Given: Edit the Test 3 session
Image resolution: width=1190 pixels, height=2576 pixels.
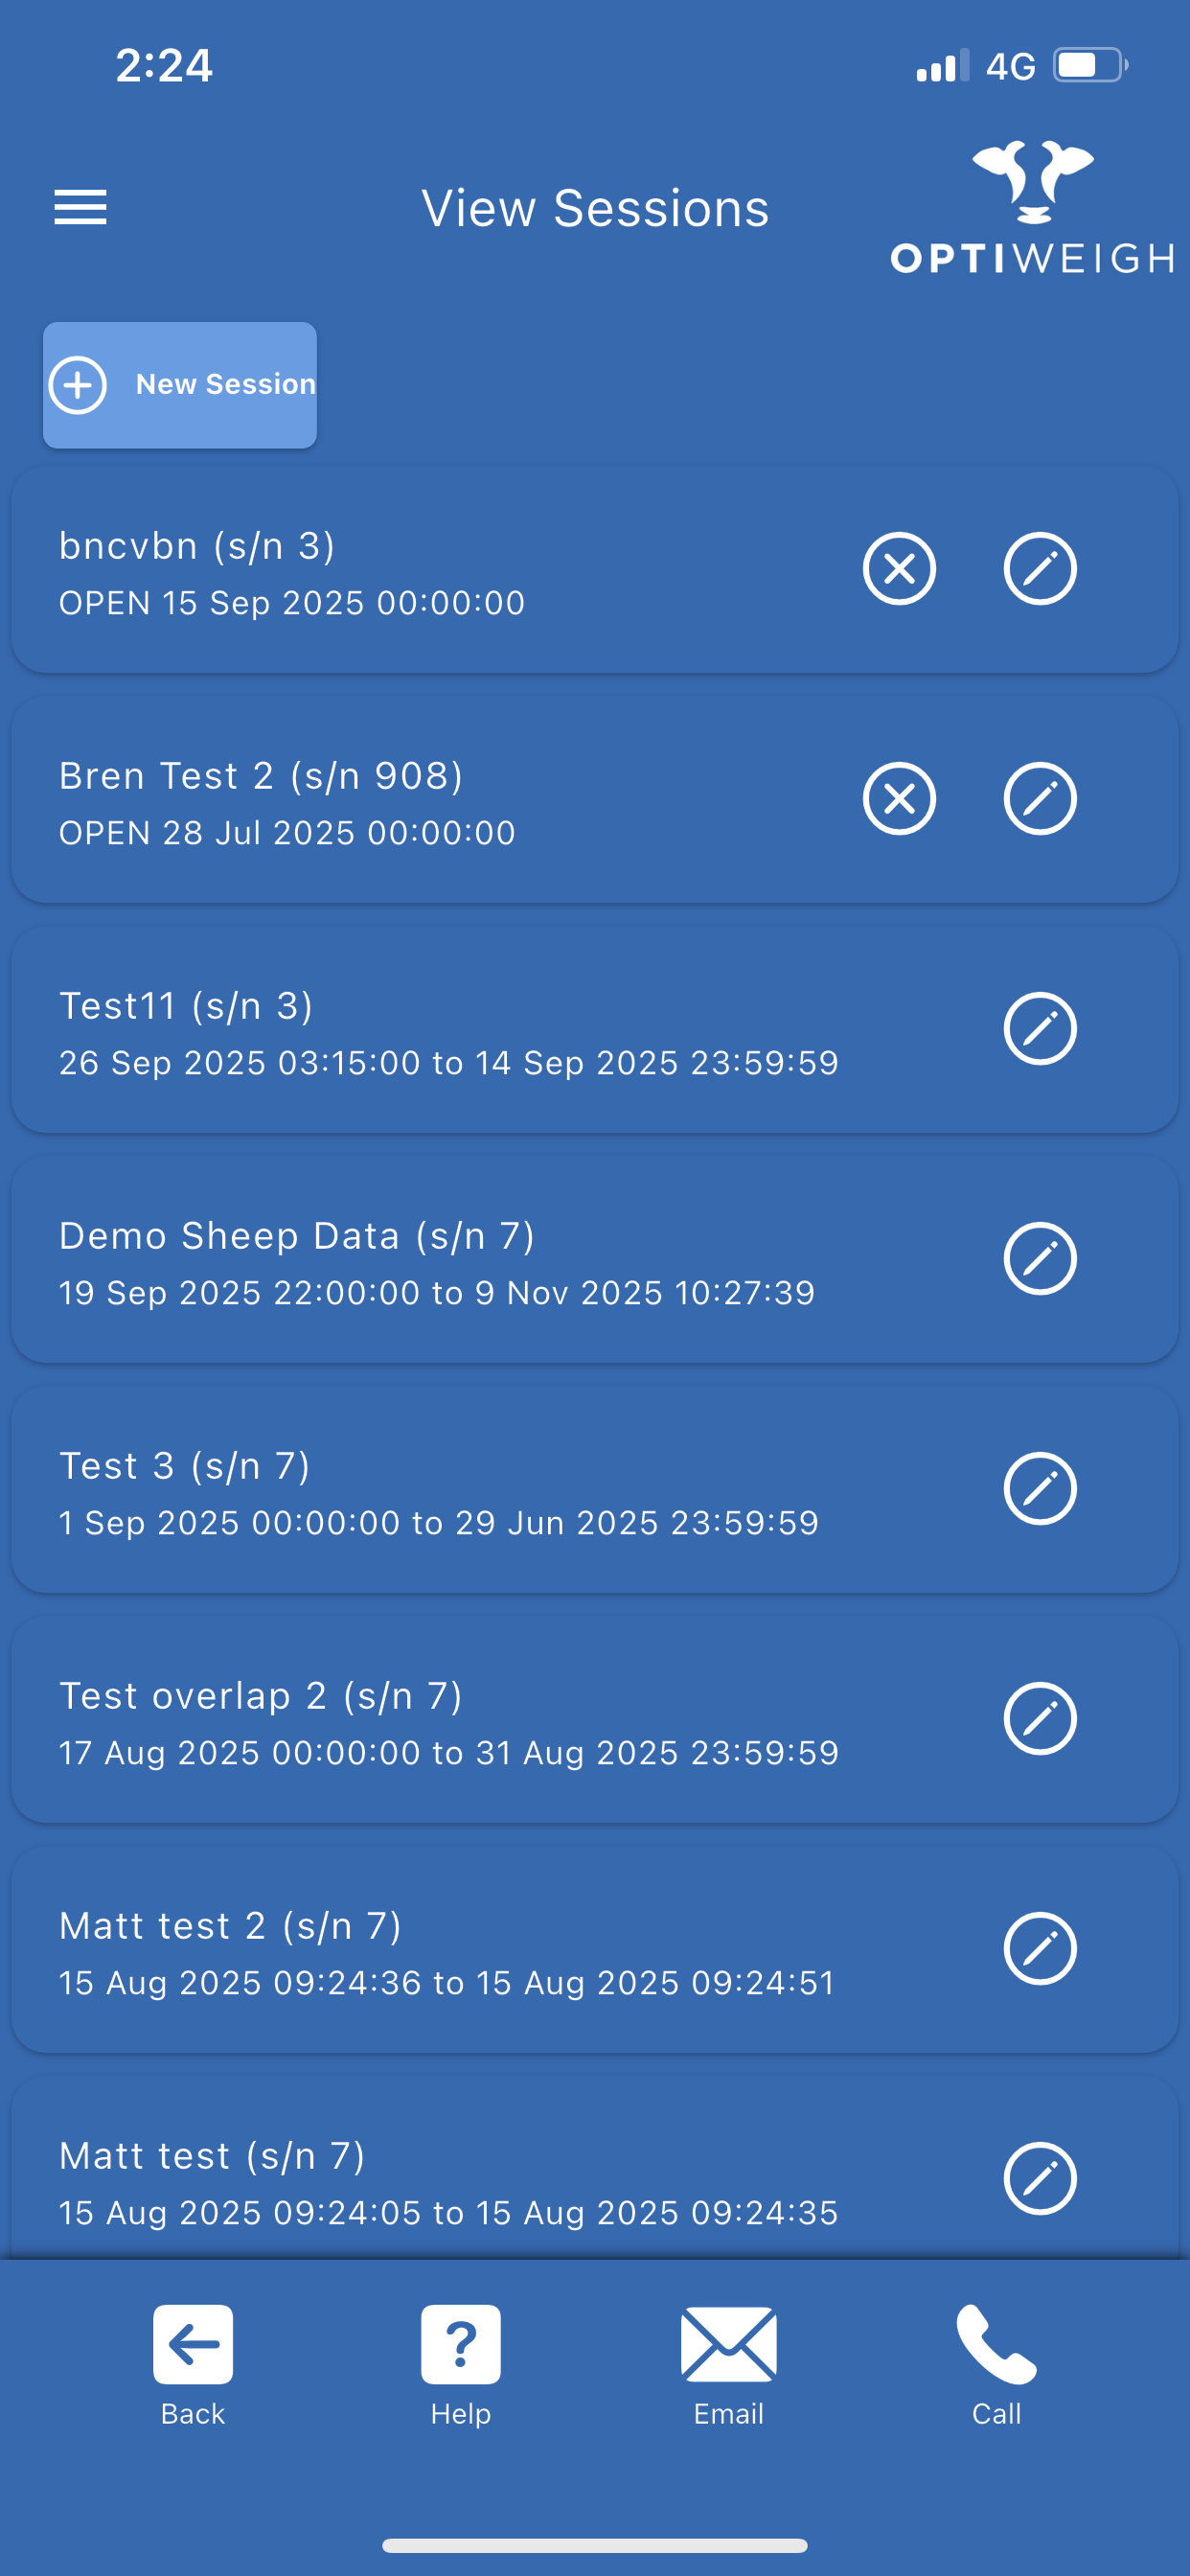Looking at the screenshot, I should [1040, 1489].
